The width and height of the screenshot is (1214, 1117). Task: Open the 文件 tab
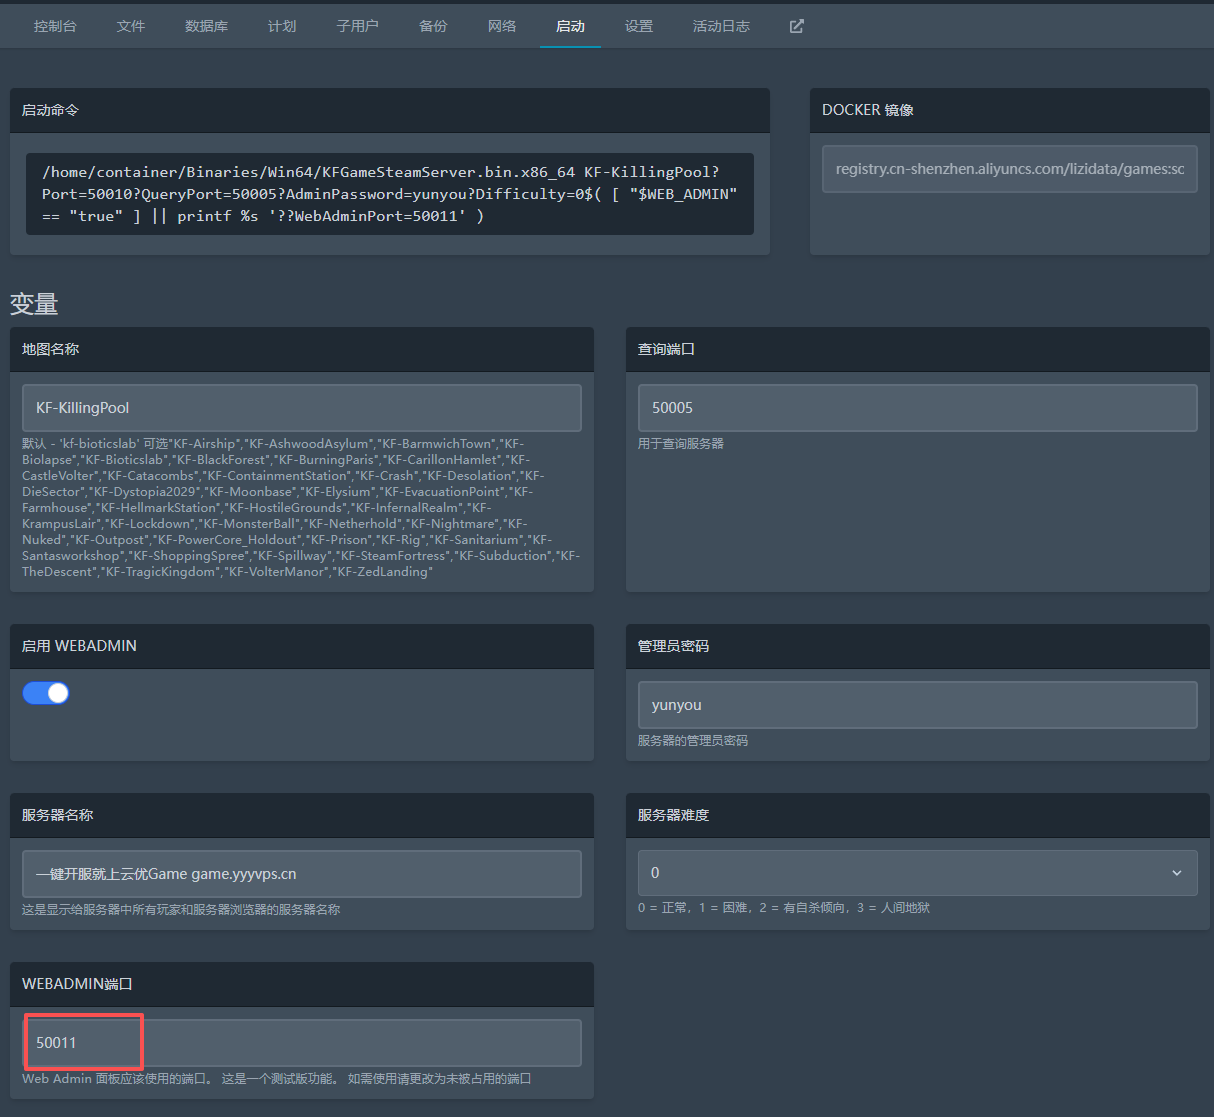pyautogui.click(x=131, y=26)
